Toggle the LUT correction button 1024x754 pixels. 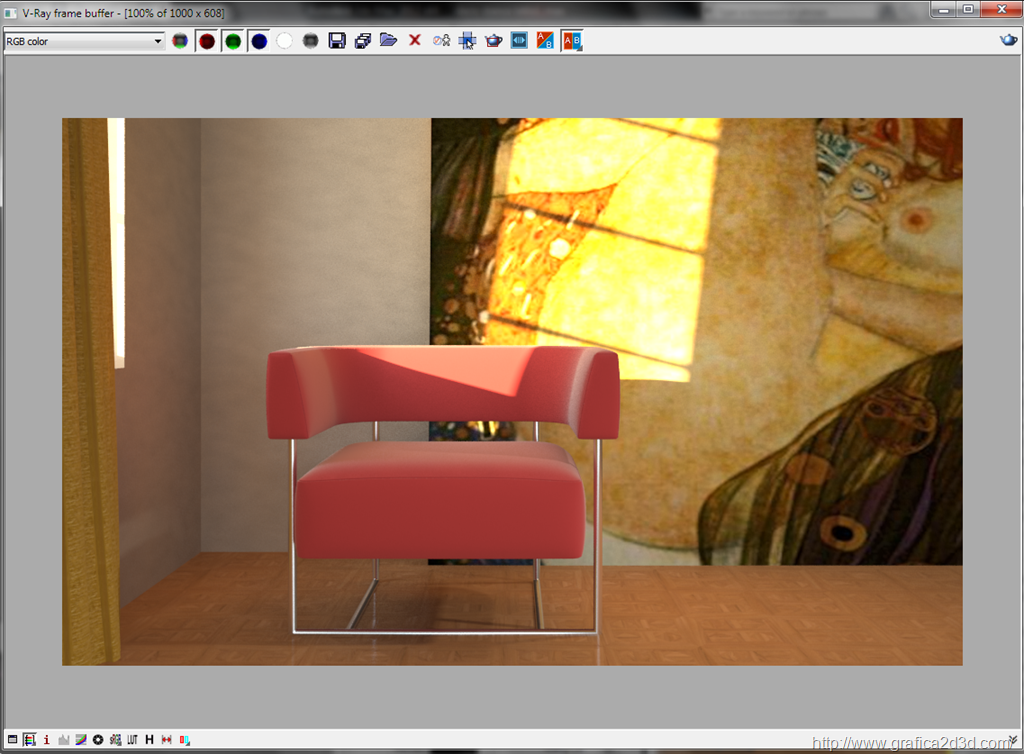coord(133,740)
